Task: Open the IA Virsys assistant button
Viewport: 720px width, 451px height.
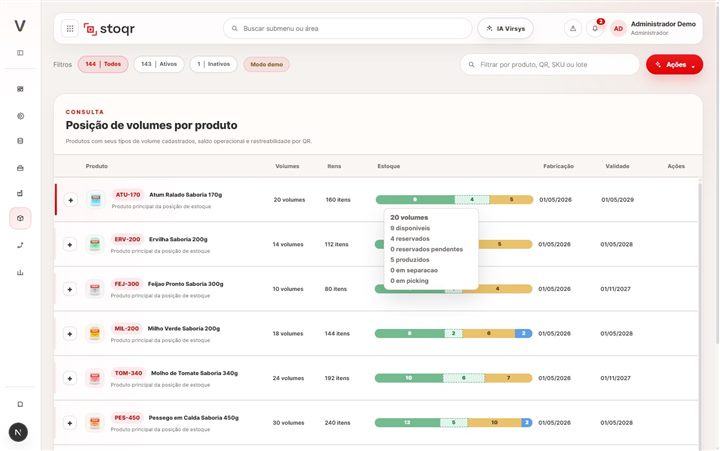Action: click(506, 28)
